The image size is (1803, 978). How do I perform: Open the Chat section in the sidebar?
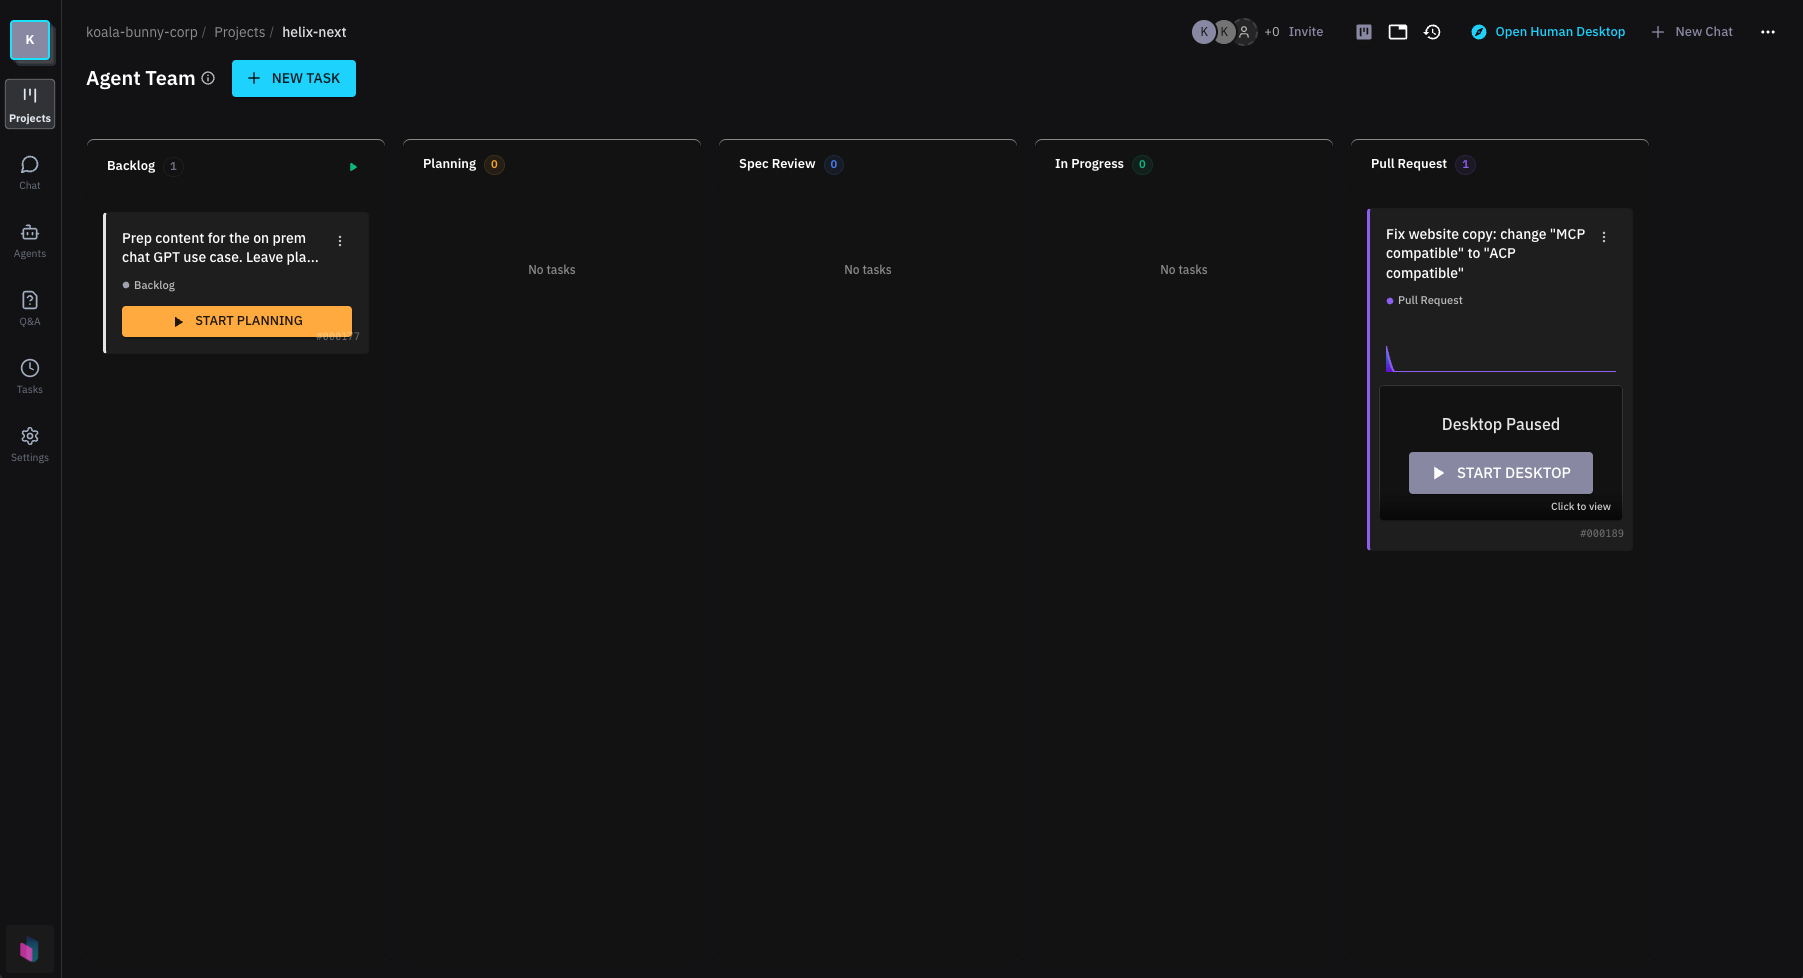[29, 172]
